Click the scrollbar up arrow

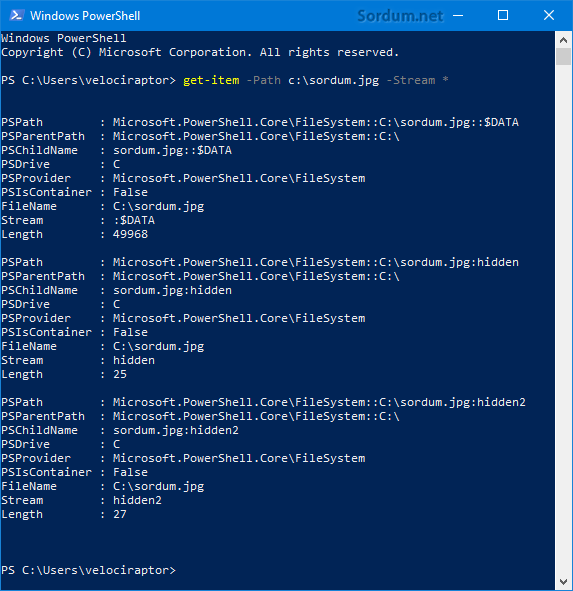[x=564, y=40]
